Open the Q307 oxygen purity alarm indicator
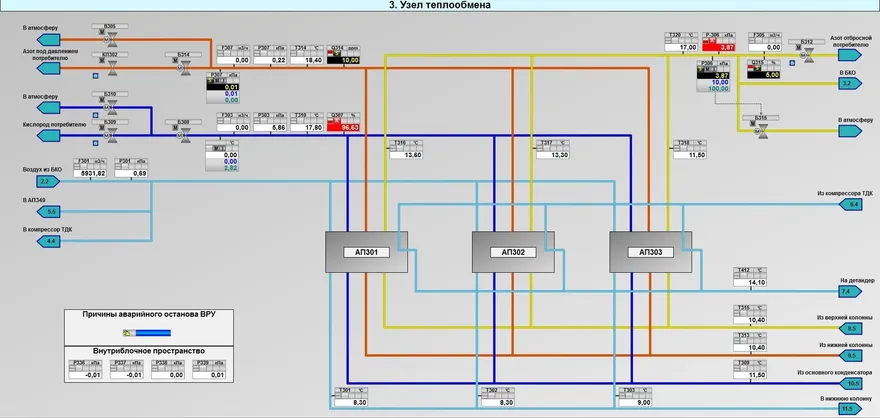 pos(343,122)
